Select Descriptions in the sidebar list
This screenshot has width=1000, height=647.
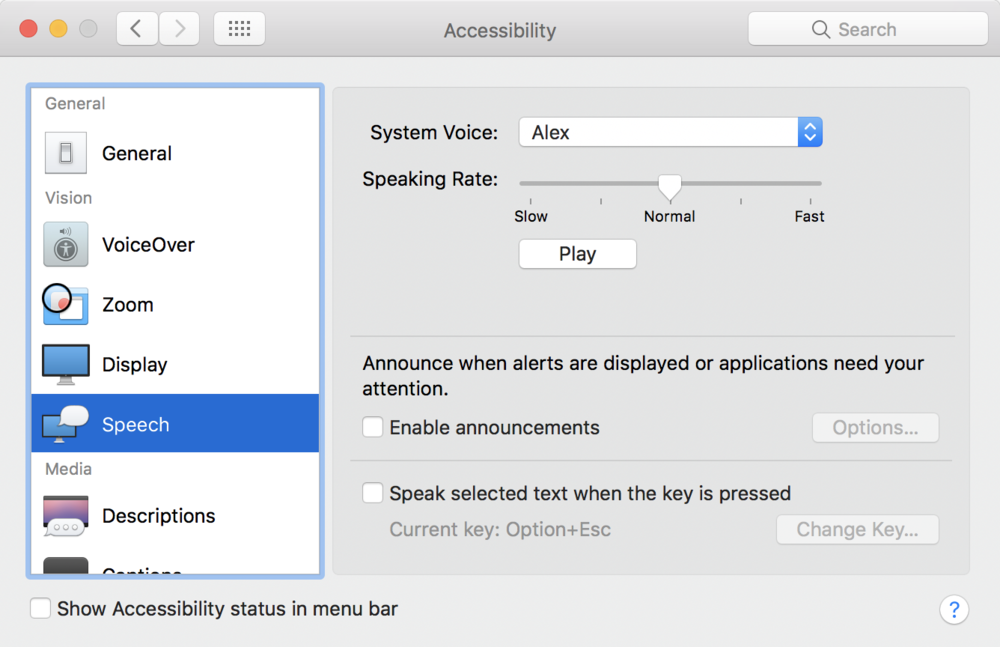click(175, 516)
